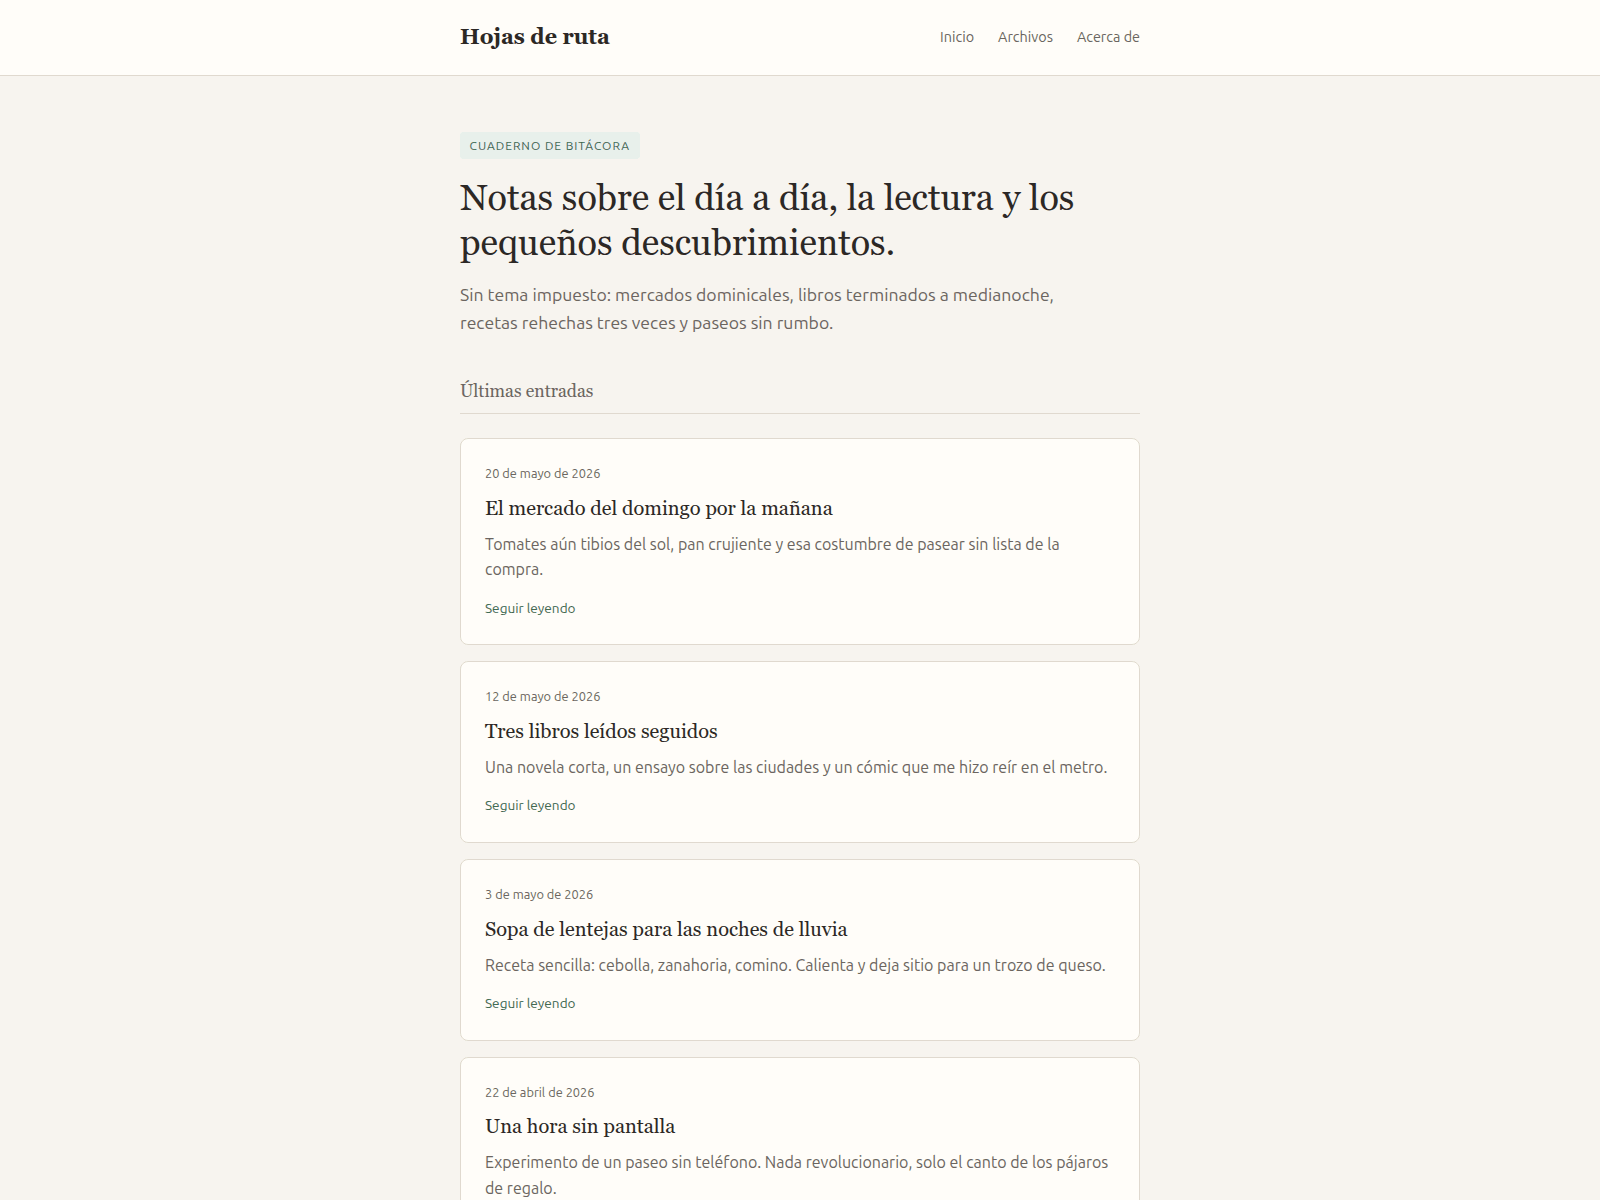Click the date 22 de abril de 2026
The image size is (1600, 1200).
pos(540,1093)
